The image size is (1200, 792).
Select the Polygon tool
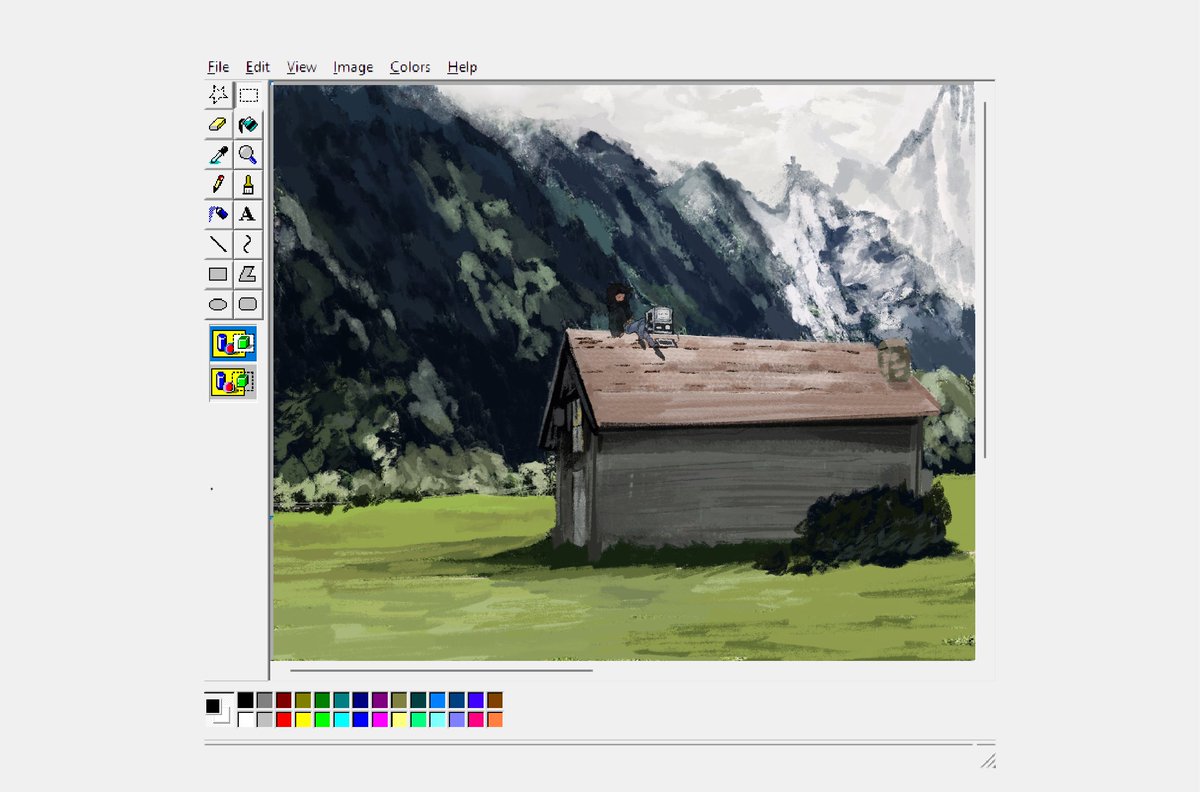[x=248, y=273]
